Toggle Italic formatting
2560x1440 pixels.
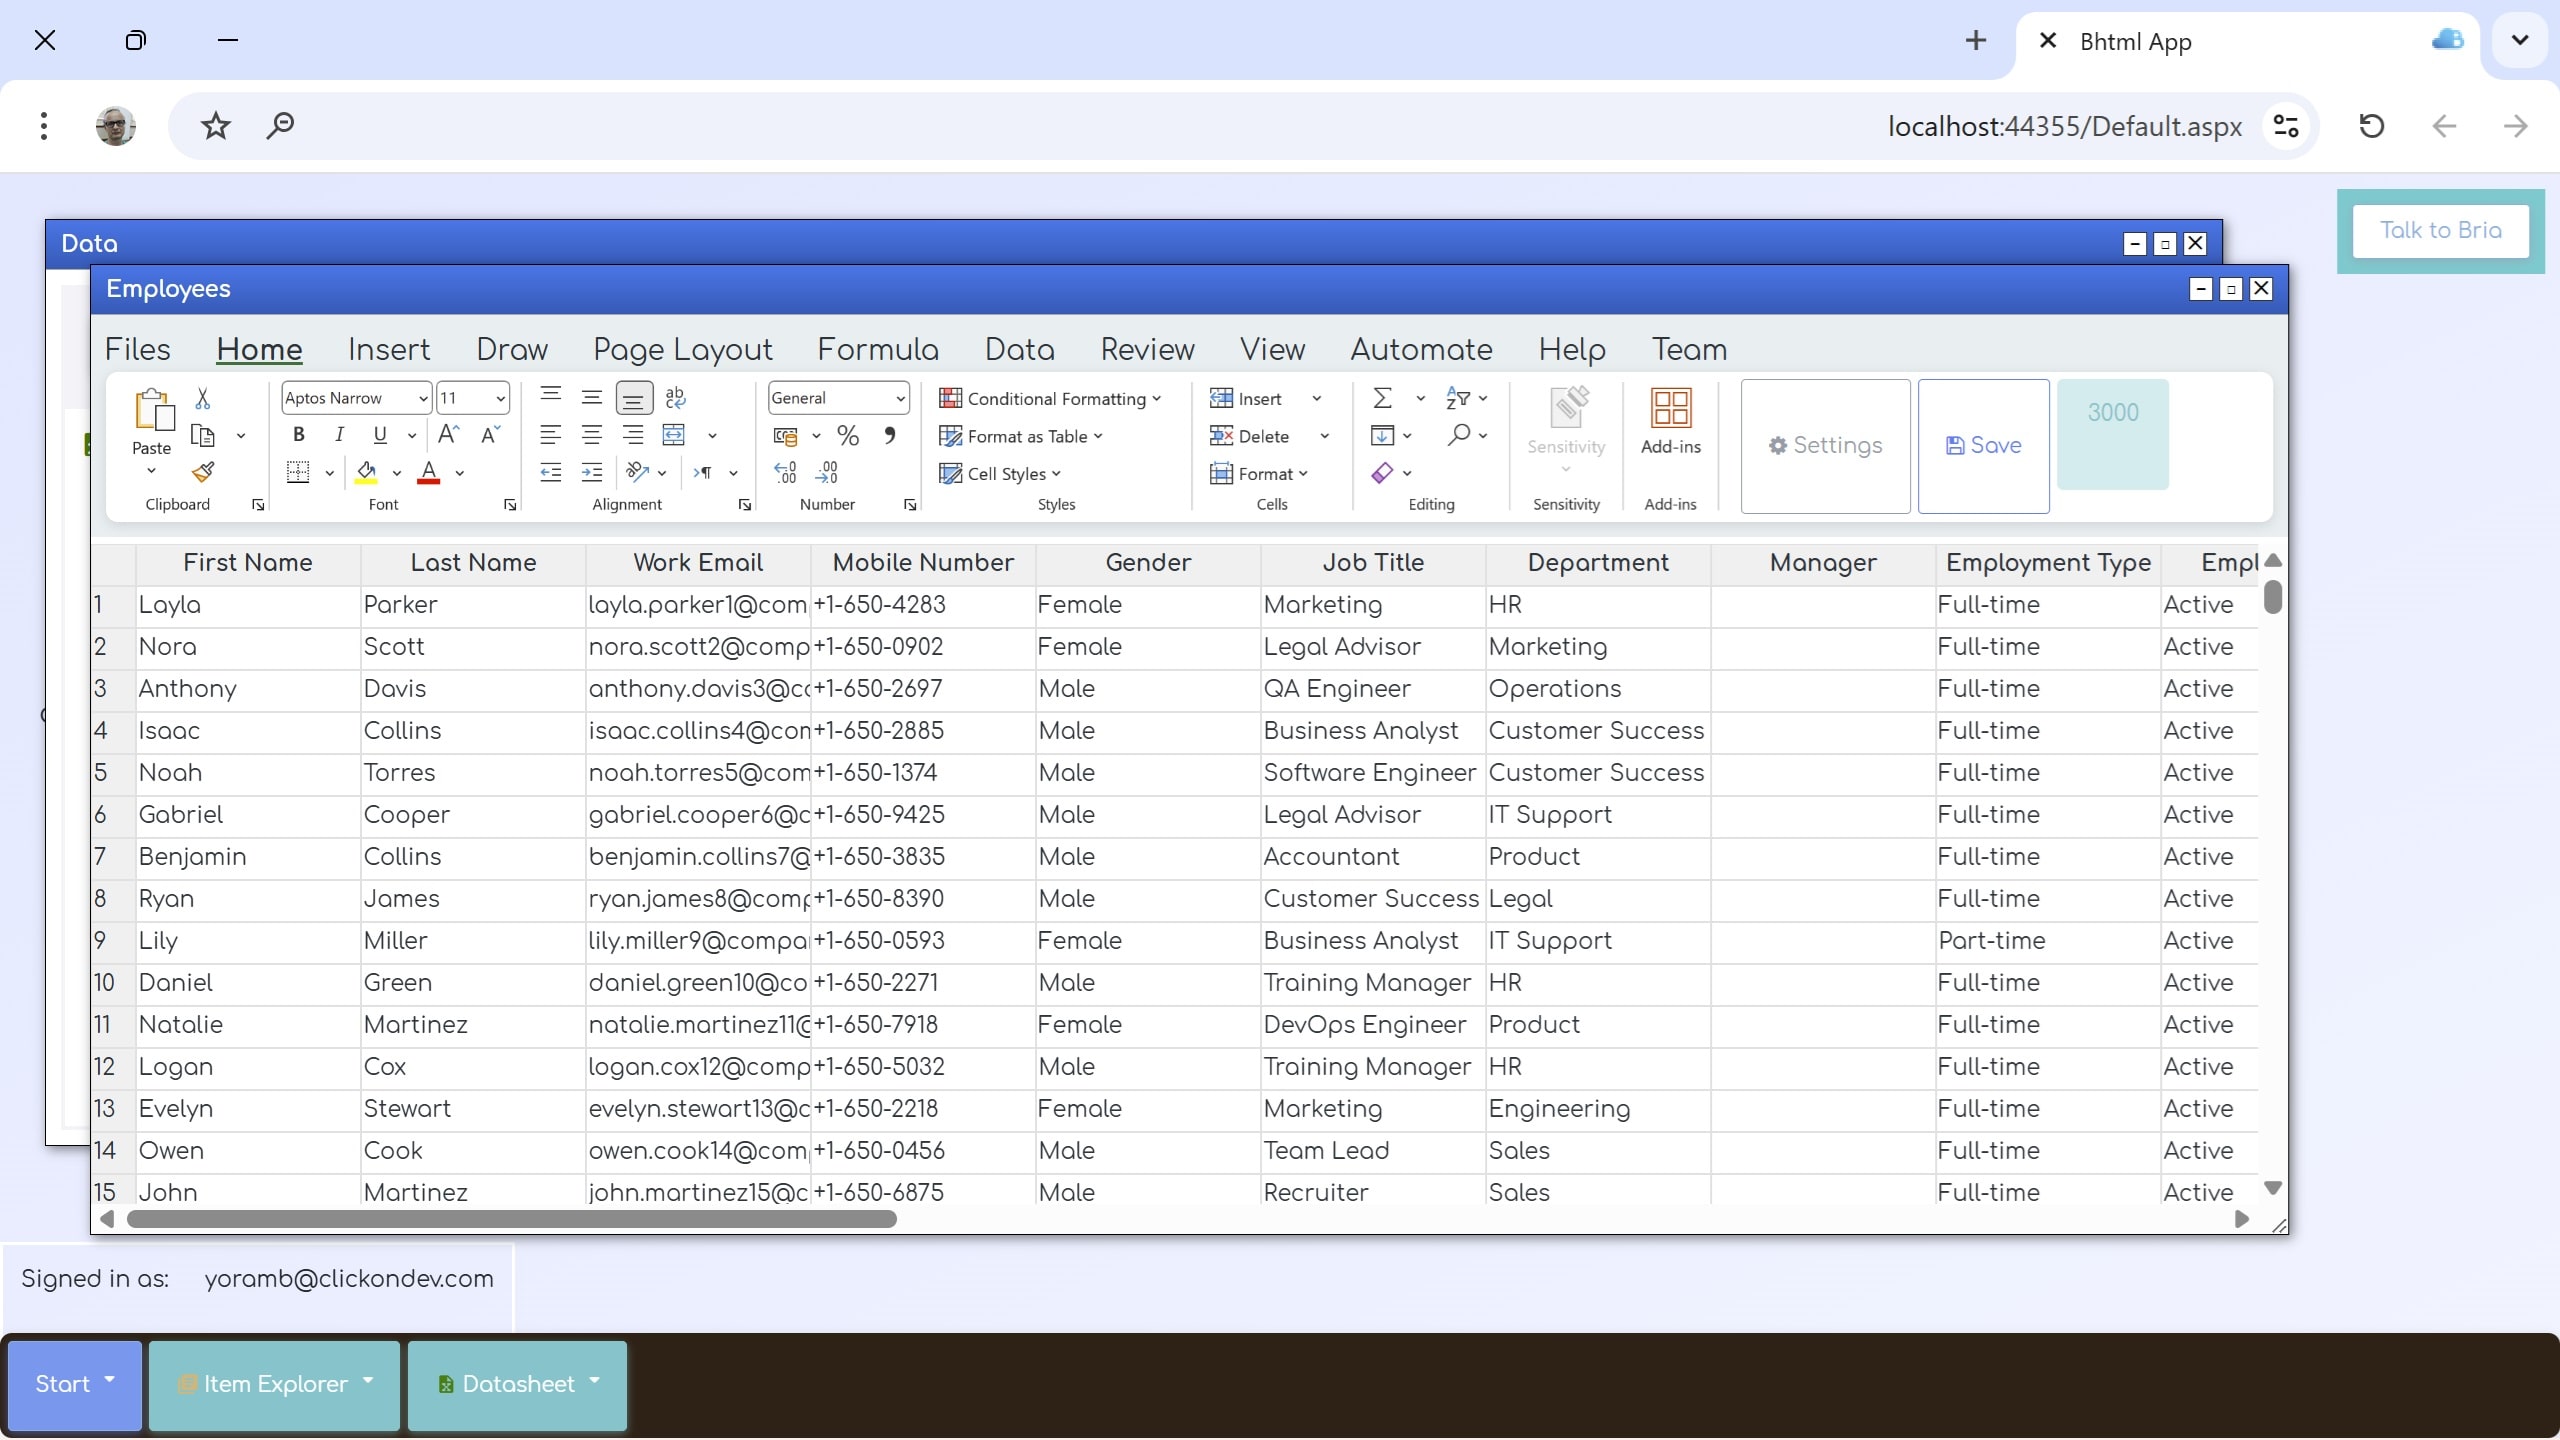(339, 435)
